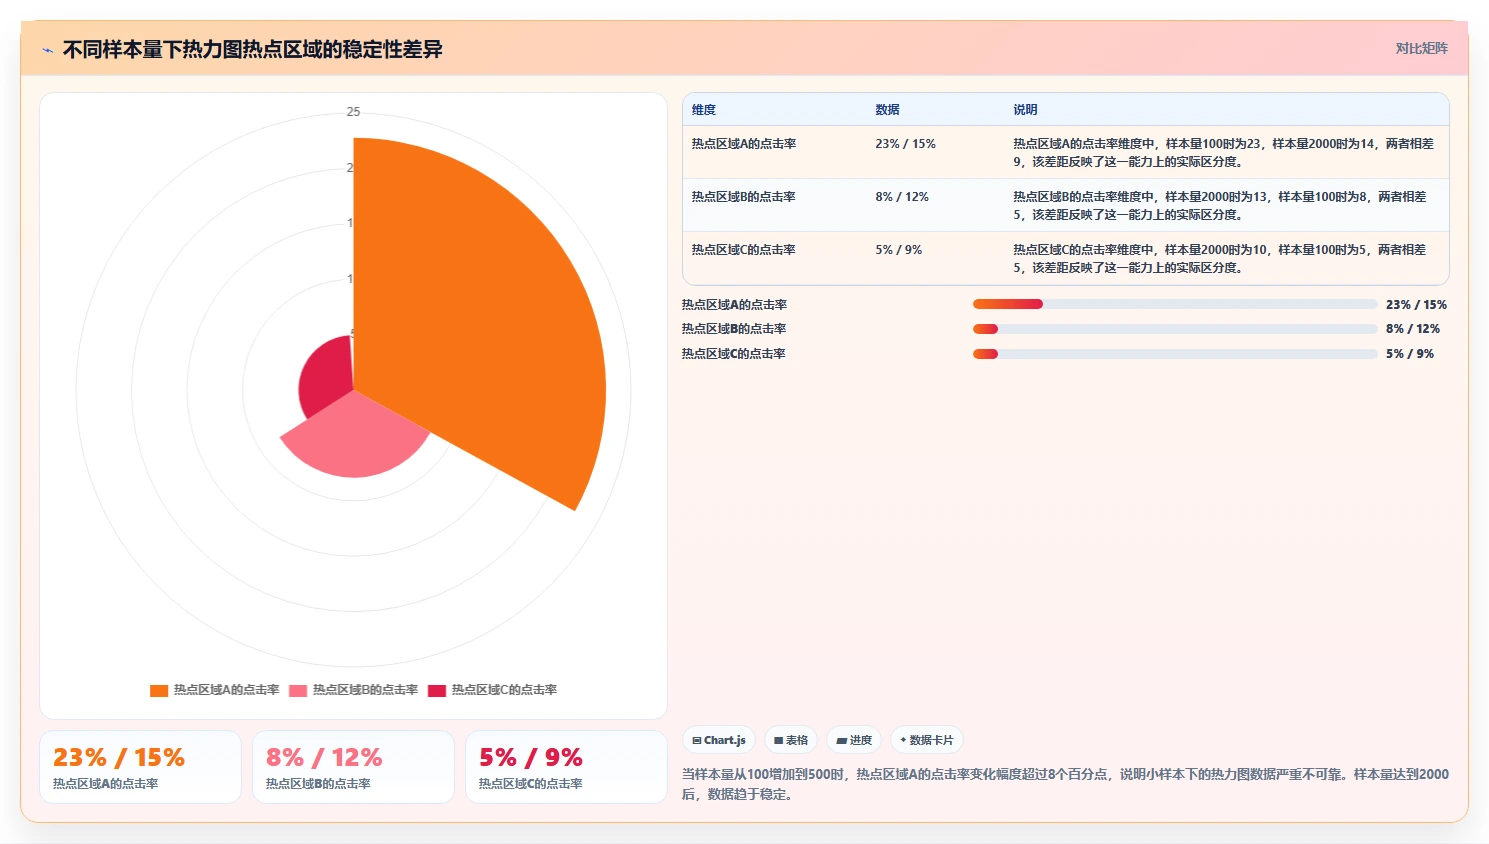Click the description text for 热点区域B row
Screen dimensions: 1489x844
(1220, 206)
